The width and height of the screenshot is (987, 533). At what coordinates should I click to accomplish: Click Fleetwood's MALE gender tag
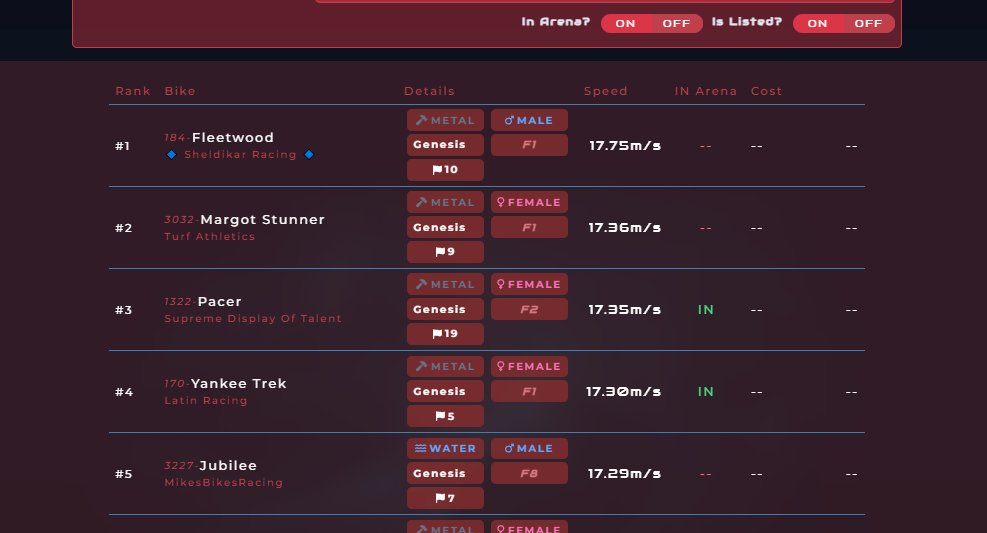529,120
